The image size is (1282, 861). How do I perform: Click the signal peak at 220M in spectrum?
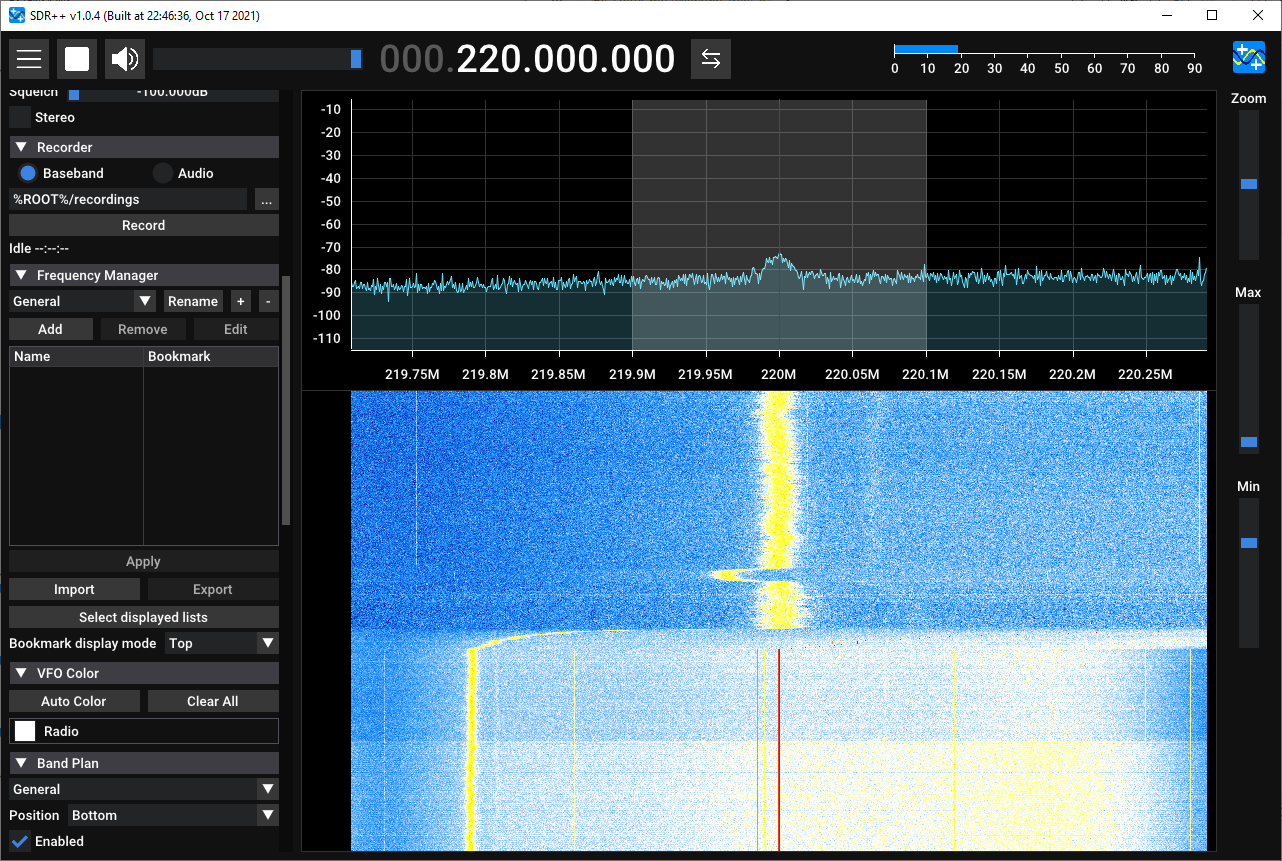click(779, 259)
